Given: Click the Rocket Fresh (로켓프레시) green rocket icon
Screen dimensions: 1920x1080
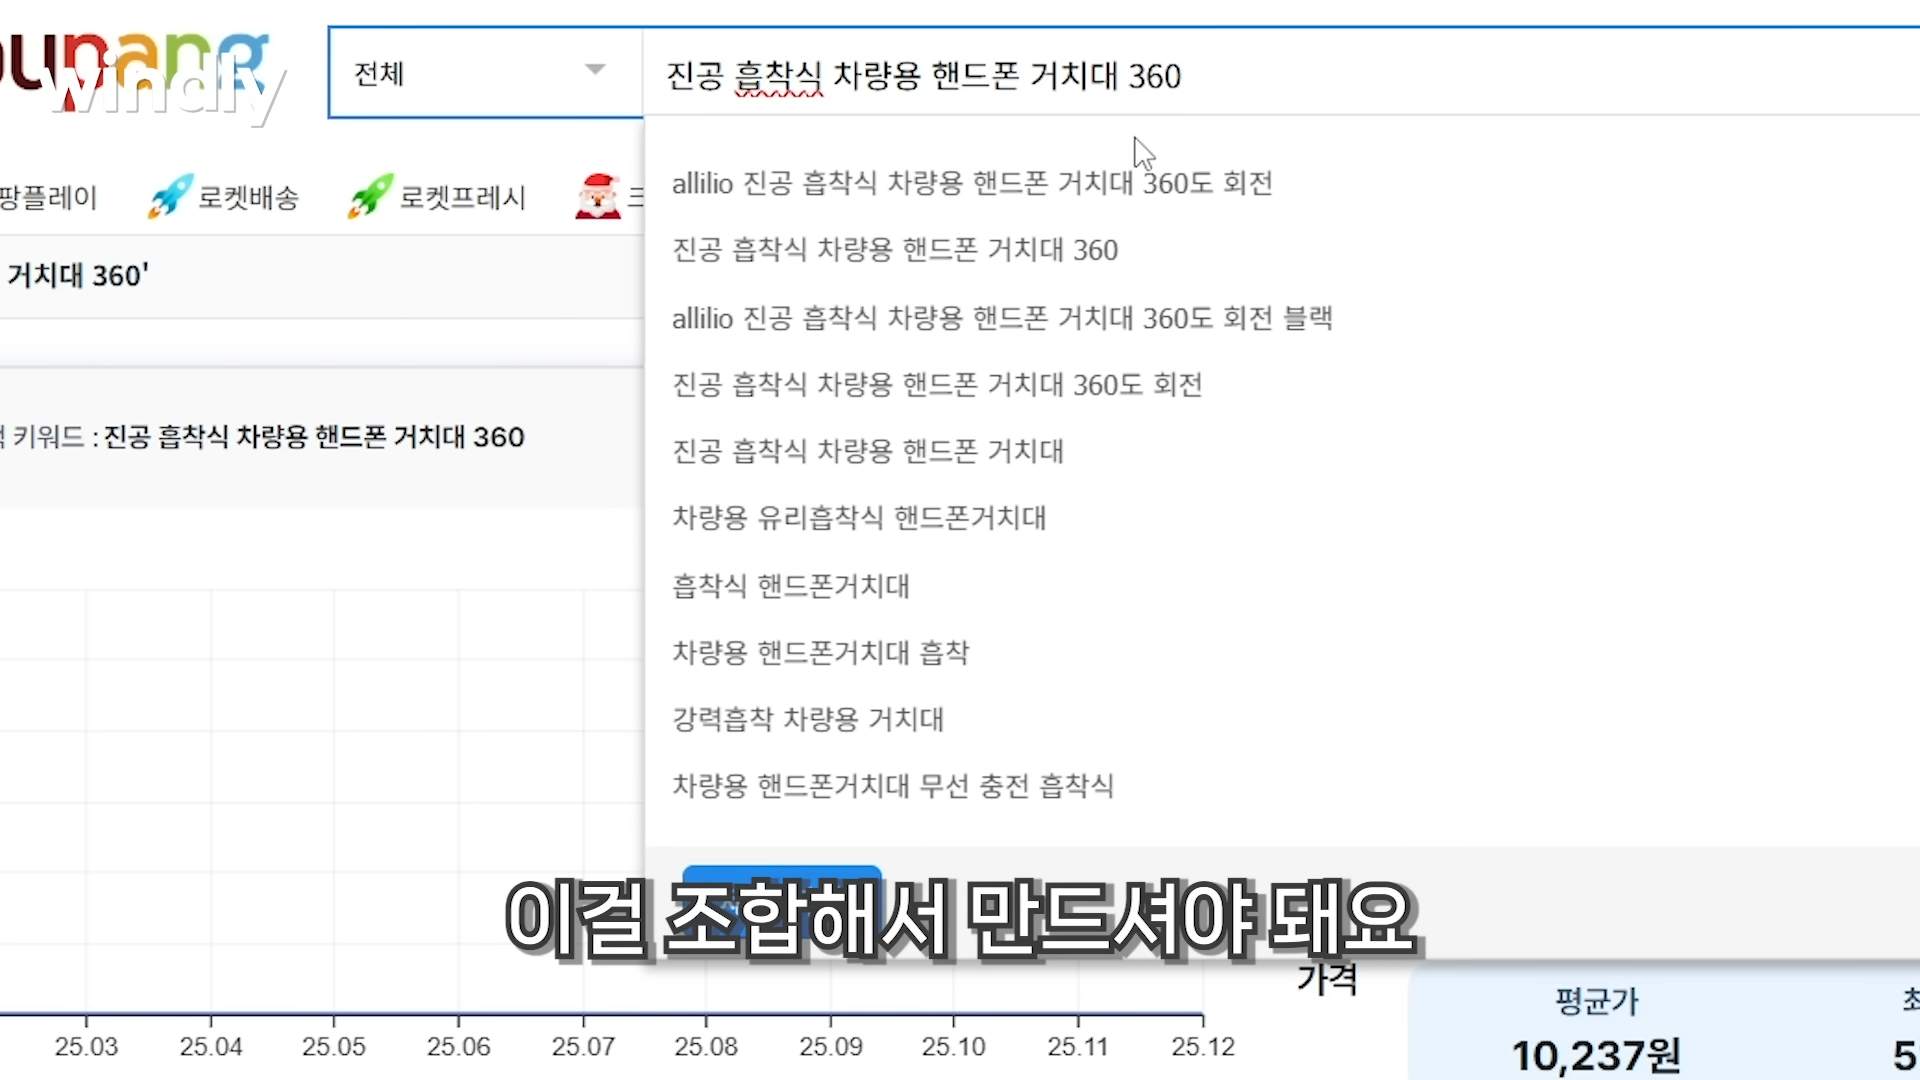Looking at the screenshot, I should 369,196.
